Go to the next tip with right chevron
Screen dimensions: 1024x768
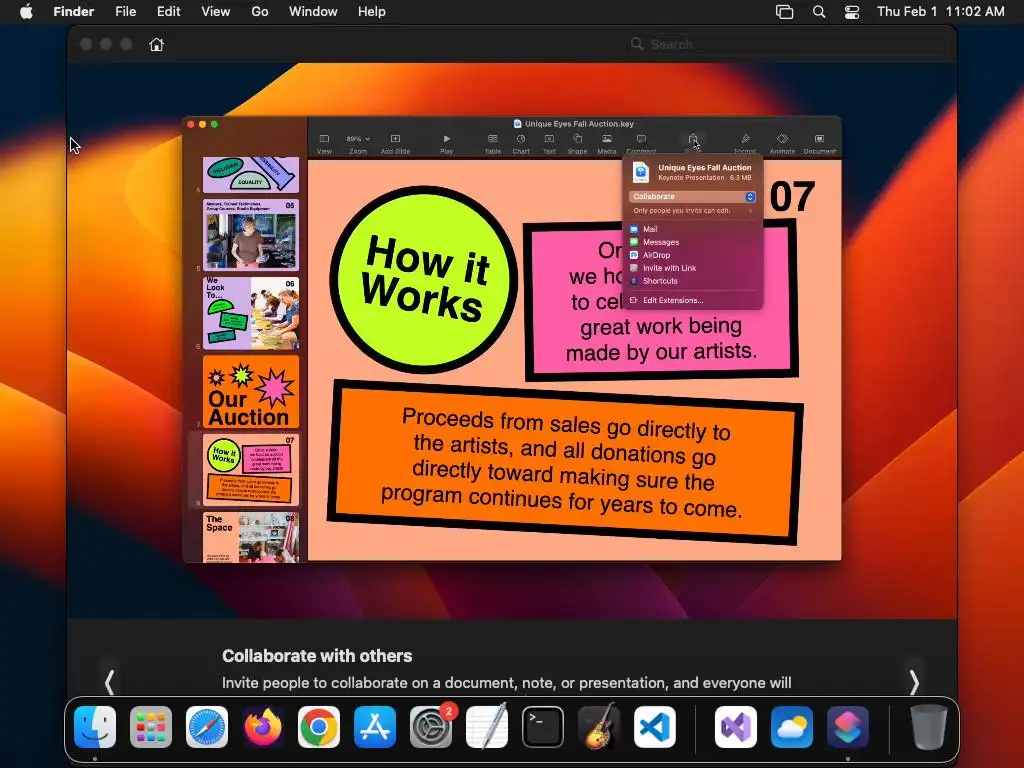tap(914, 682)
